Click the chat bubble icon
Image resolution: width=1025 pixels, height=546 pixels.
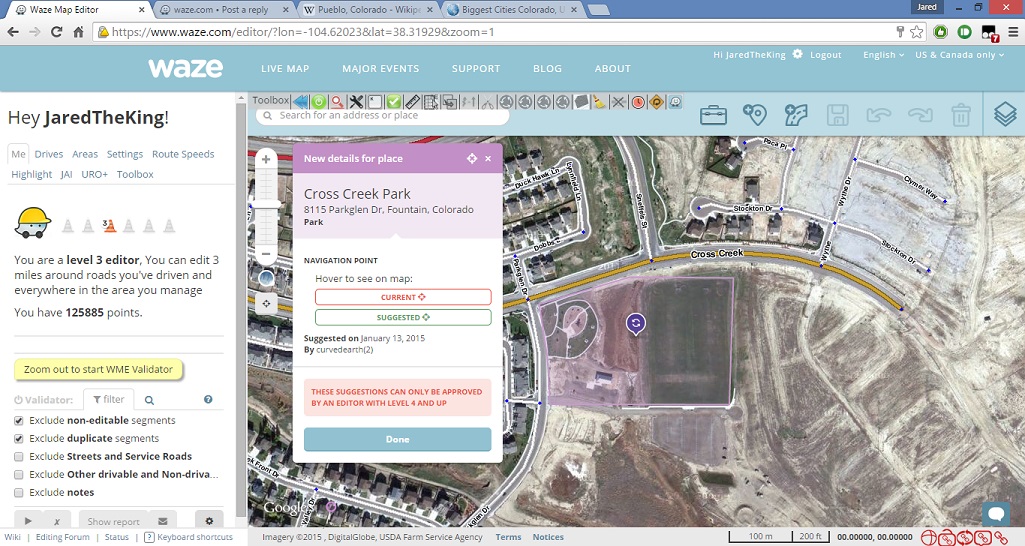(996, 514)
